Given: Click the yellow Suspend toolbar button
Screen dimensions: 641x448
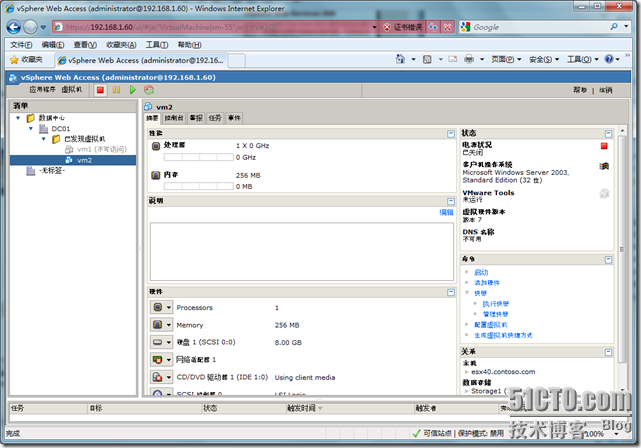Looking at the screenshot, I should (x=117, y=90).
